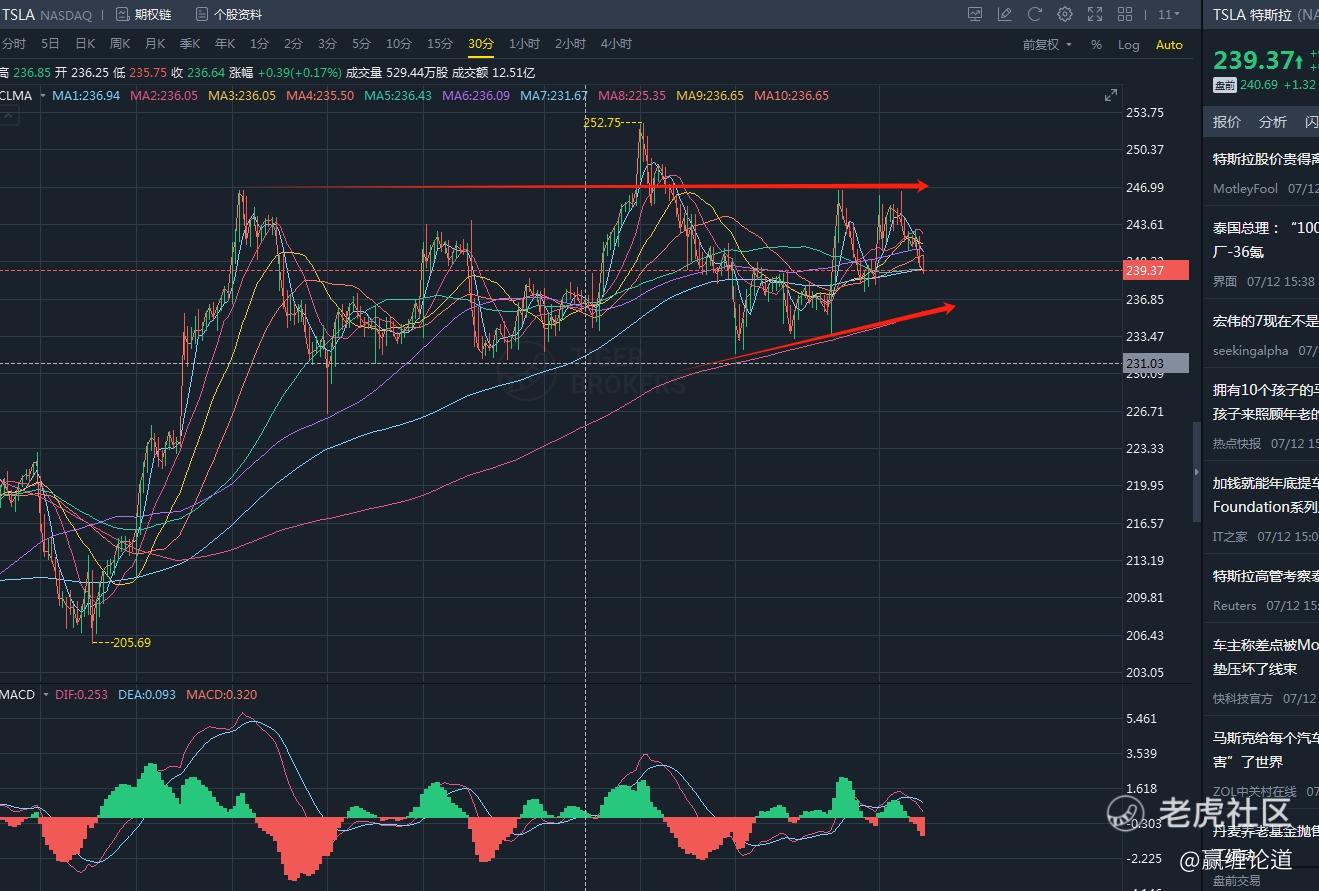Open the CLMA indicator dropdown
The height and width of the screenshot is (891, 1319).
(x=21, y=96)
